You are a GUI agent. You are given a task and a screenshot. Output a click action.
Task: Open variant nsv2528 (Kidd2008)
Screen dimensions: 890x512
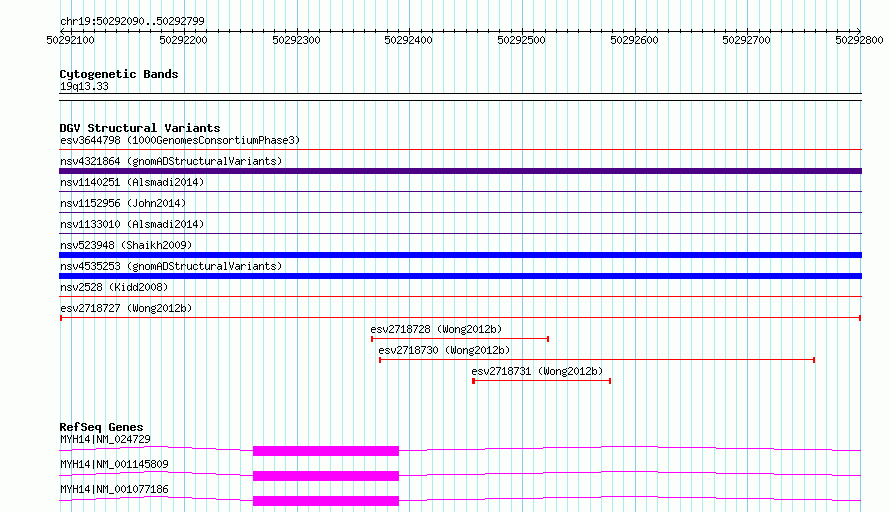pyautogui.click(x=114, y=287)
